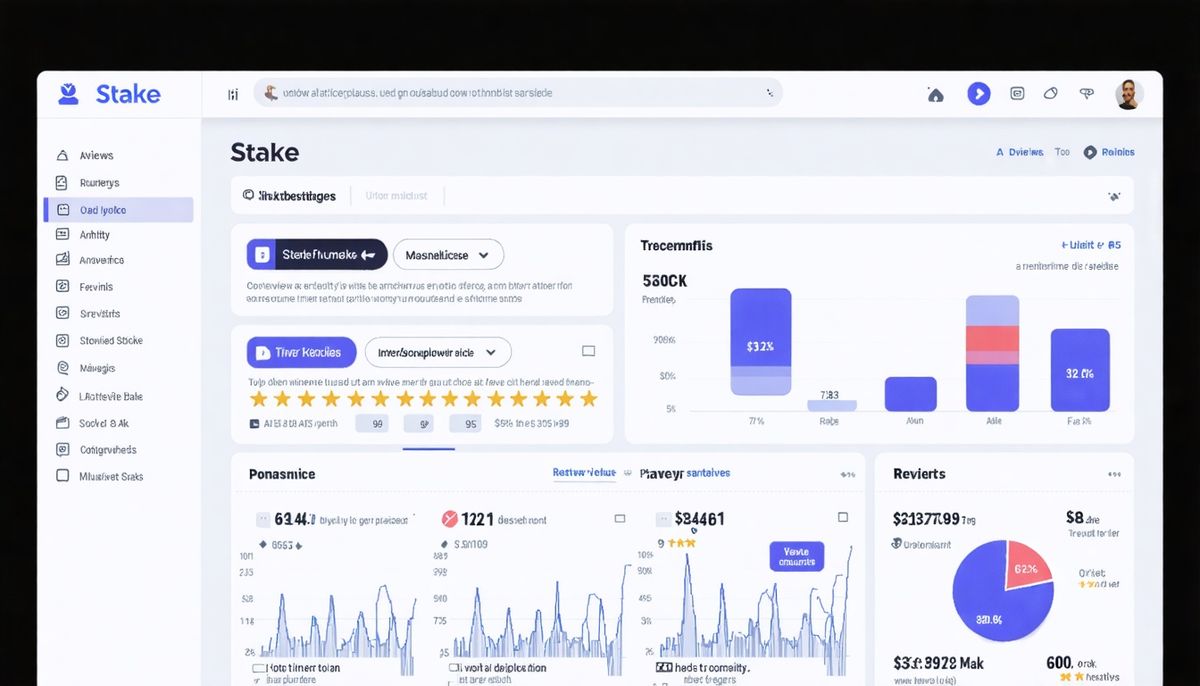Click the red circle icon beside 1221

[x=449, y=519]
